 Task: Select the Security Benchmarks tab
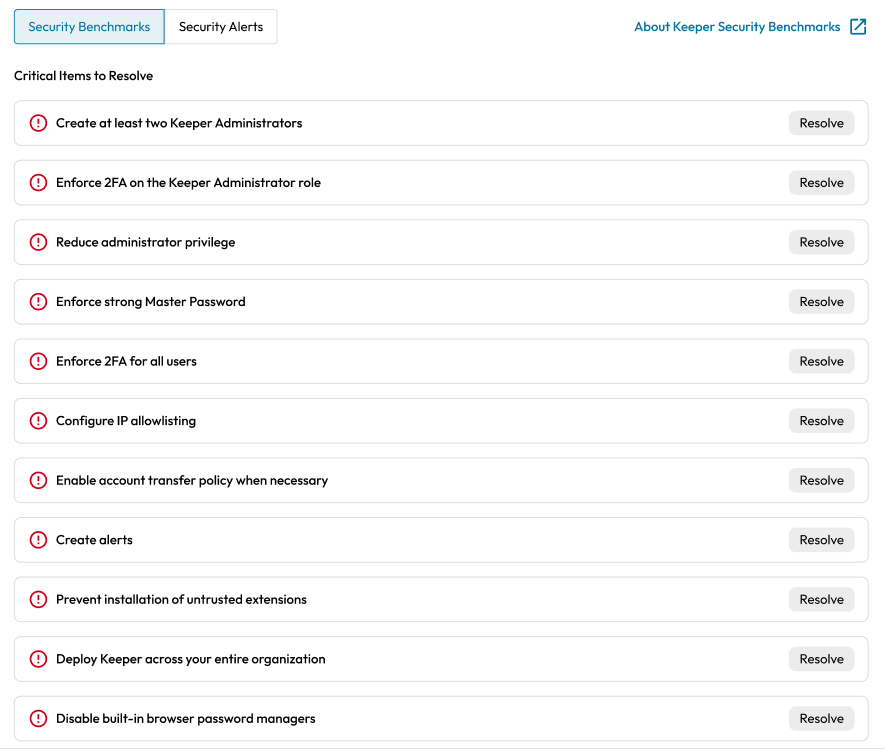coord(89,27)
